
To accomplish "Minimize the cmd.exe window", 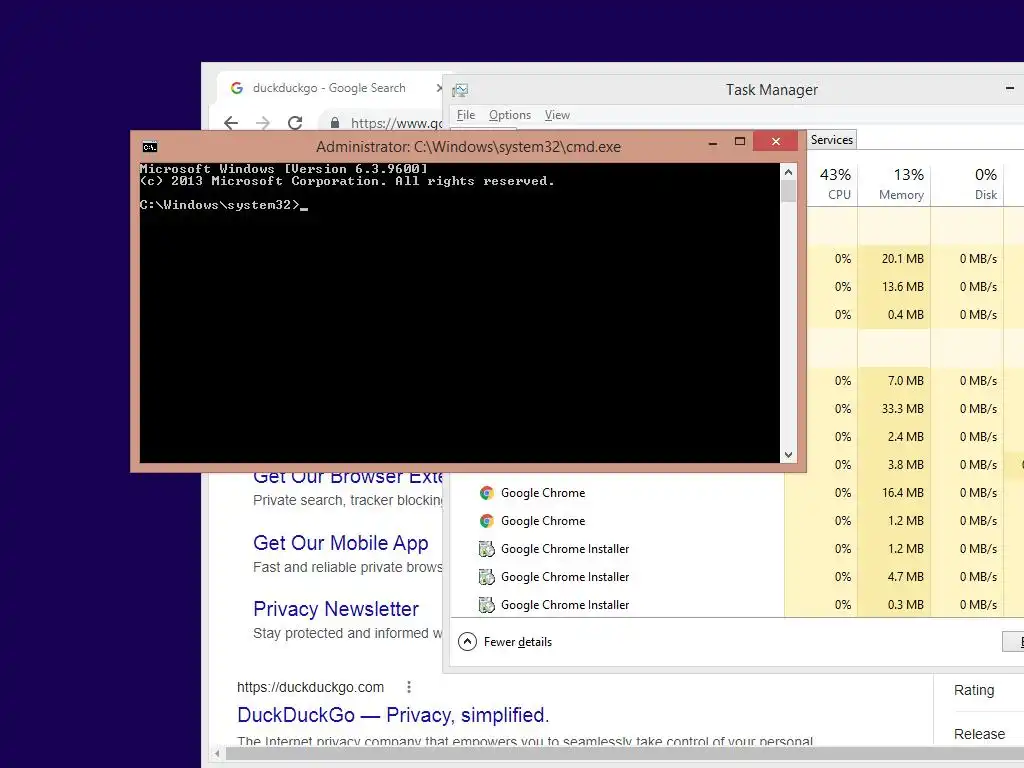I will pos(712,142).
